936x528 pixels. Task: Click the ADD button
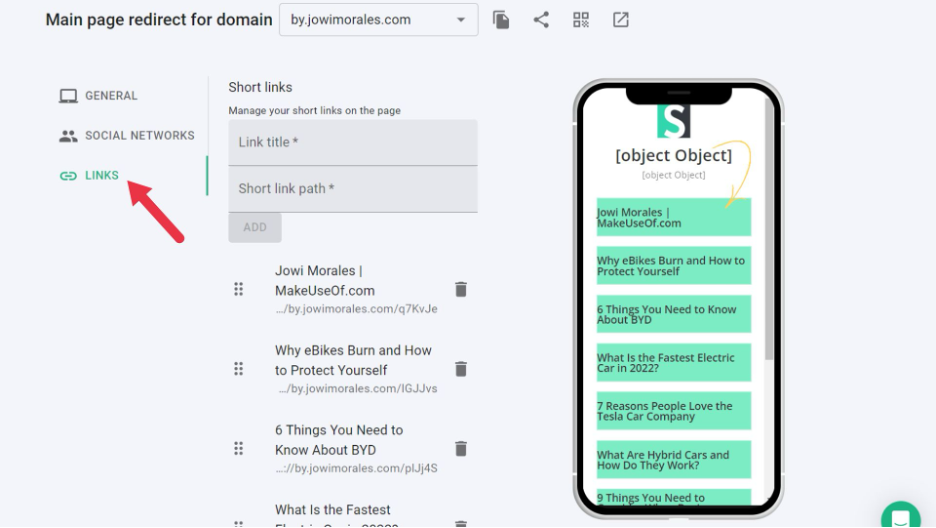(255, 227)
